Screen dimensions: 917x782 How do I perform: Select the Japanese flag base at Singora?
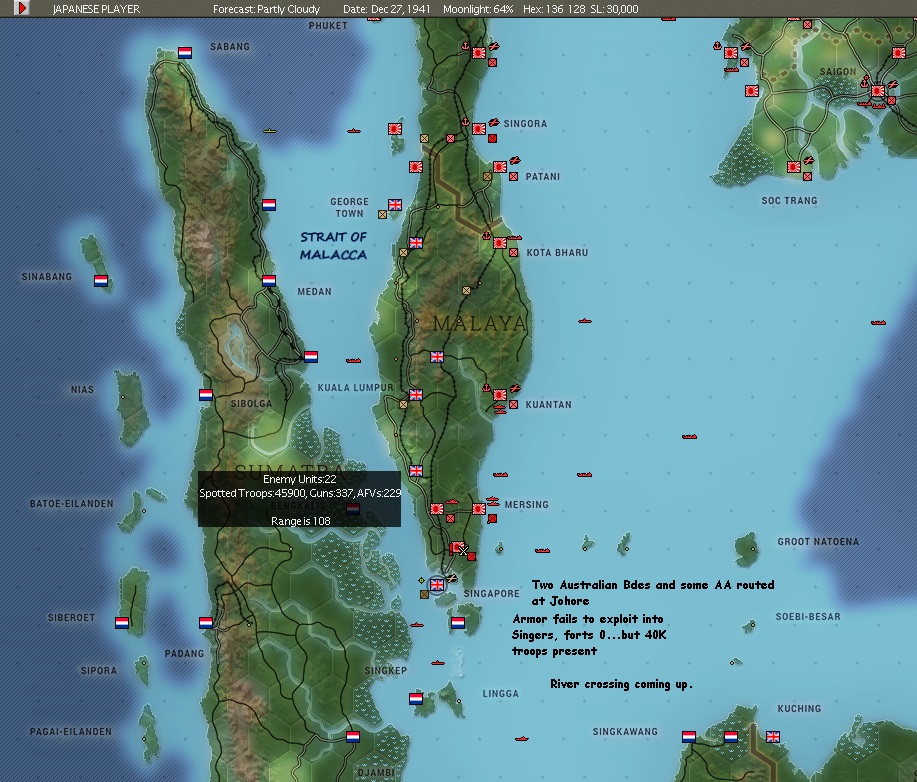click(479, 129)
